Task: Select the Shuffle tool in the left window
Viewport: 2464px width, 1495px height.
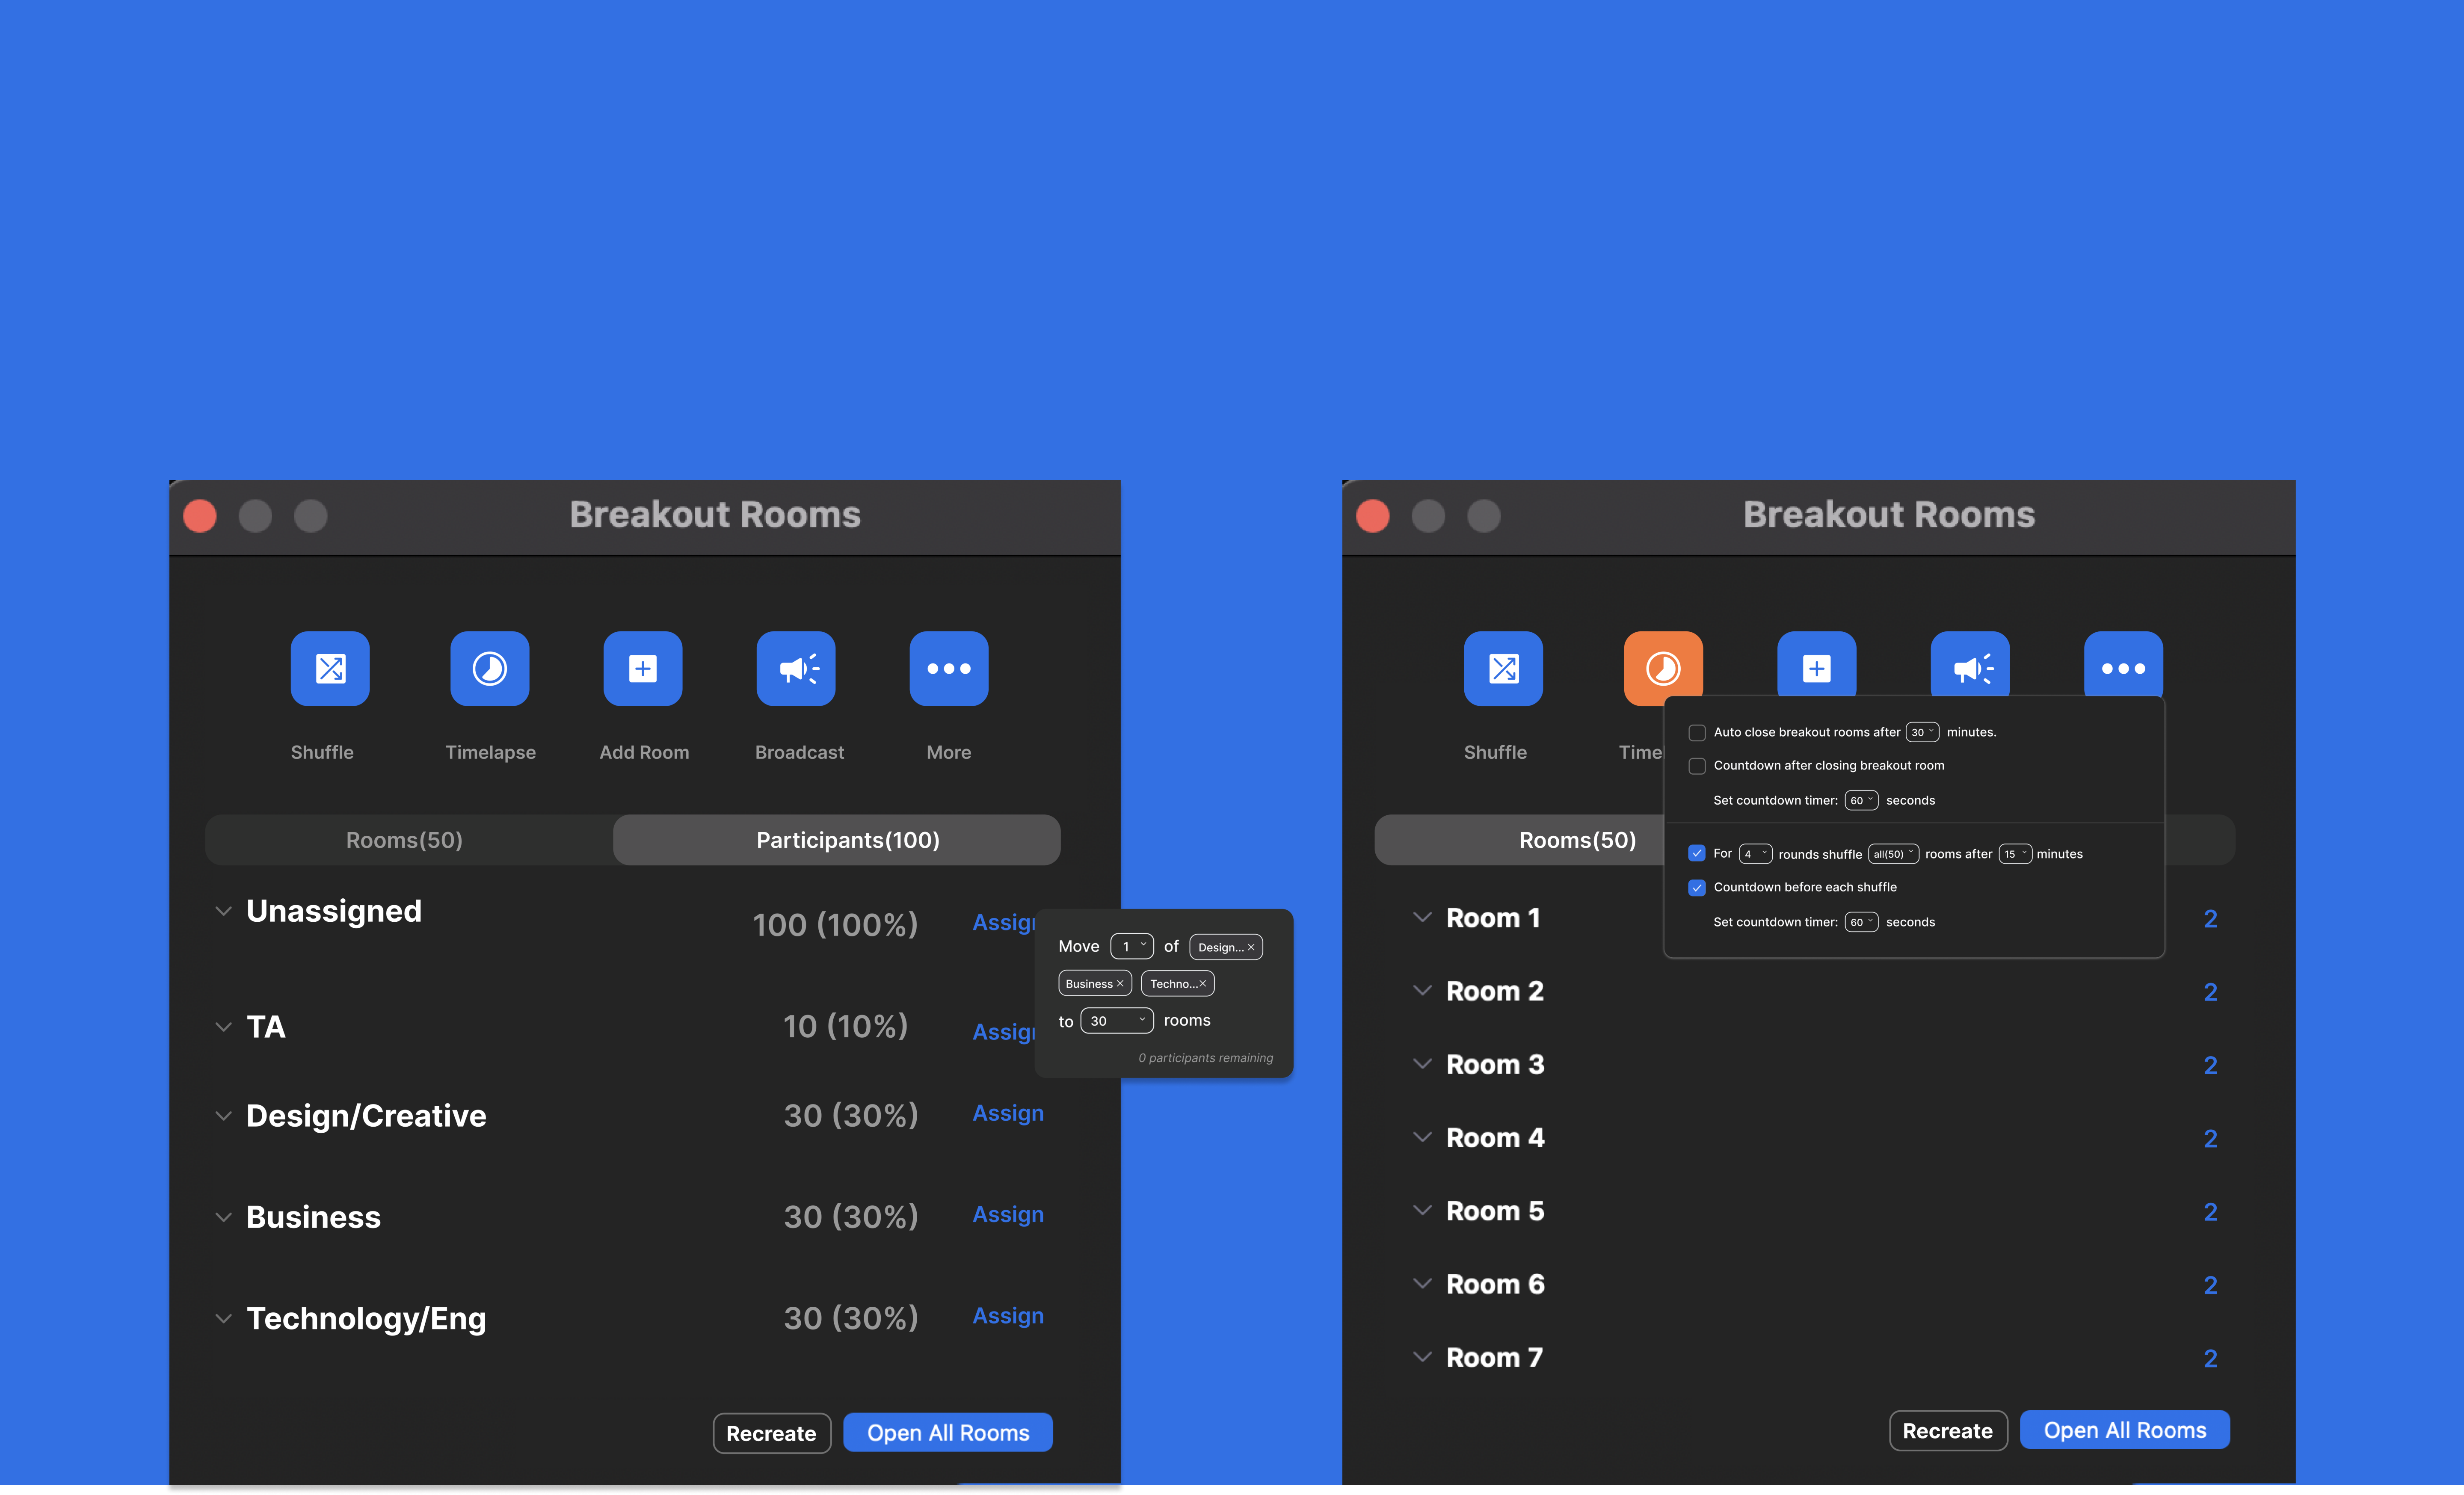Action: 330,668
